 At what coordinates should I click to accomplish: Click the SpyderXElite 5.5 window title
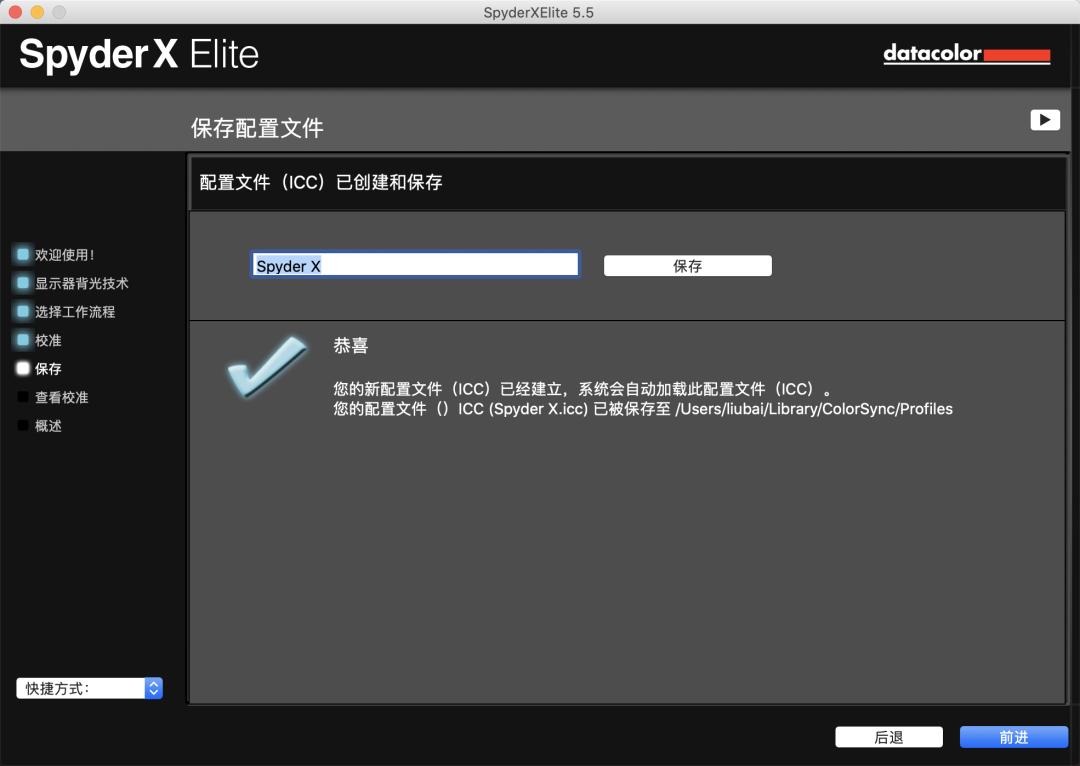tap(539, 12)
